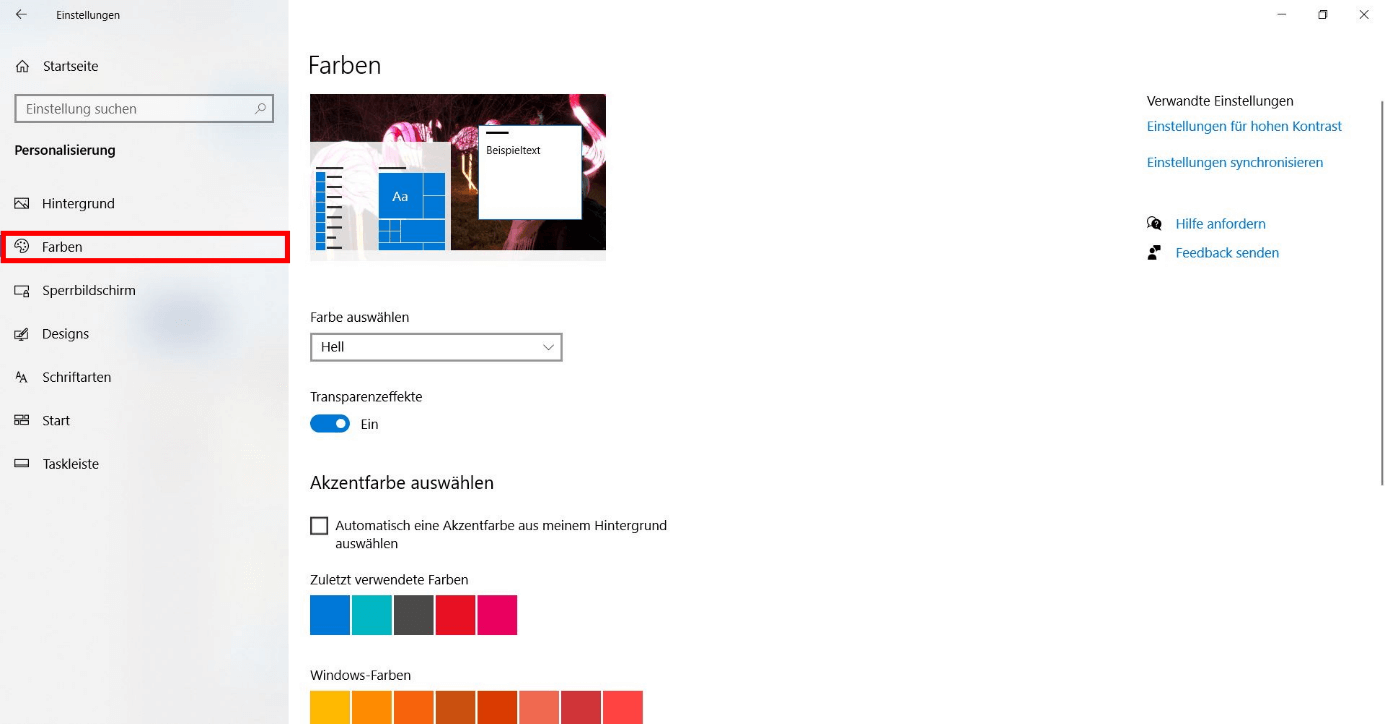Minimize the Einstellungen window
This screenshot has width=1385, height=724.
coord(1282,15)
